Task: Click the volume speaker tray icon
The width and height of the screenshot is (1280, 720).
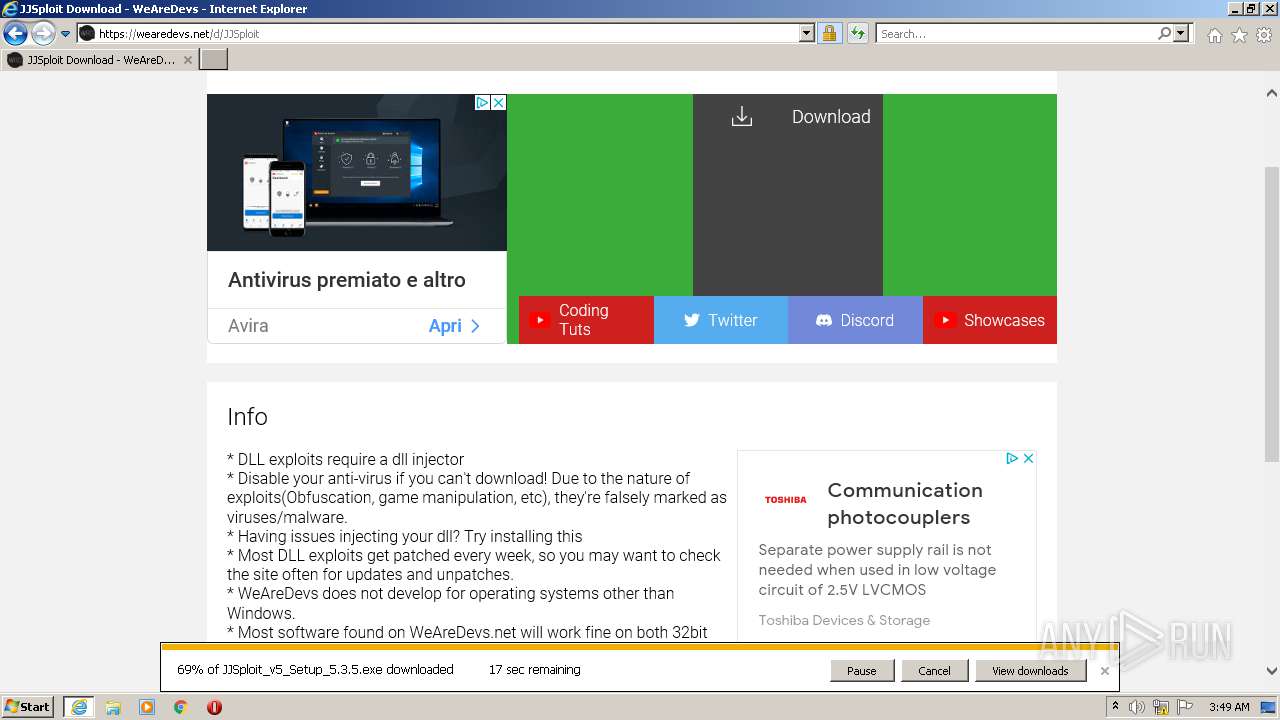Action: pos(1137,707)
